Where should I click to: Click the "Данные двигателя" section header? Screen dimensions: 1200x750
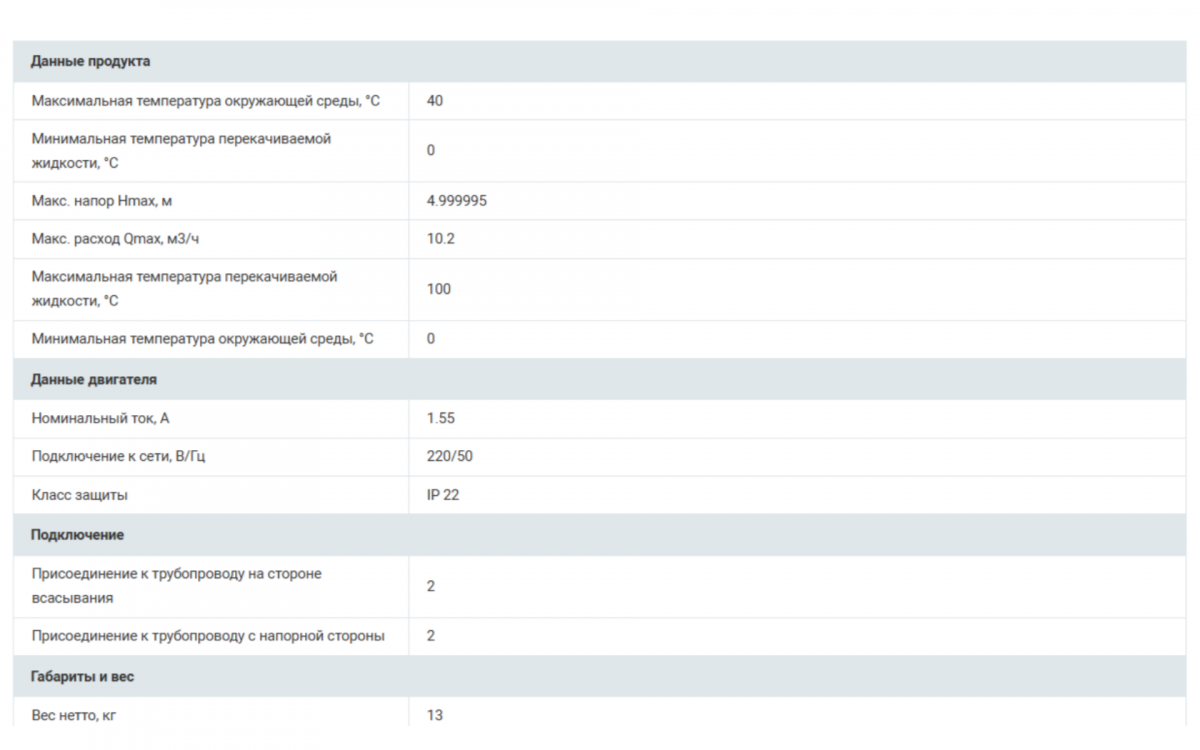pos(94,380)
